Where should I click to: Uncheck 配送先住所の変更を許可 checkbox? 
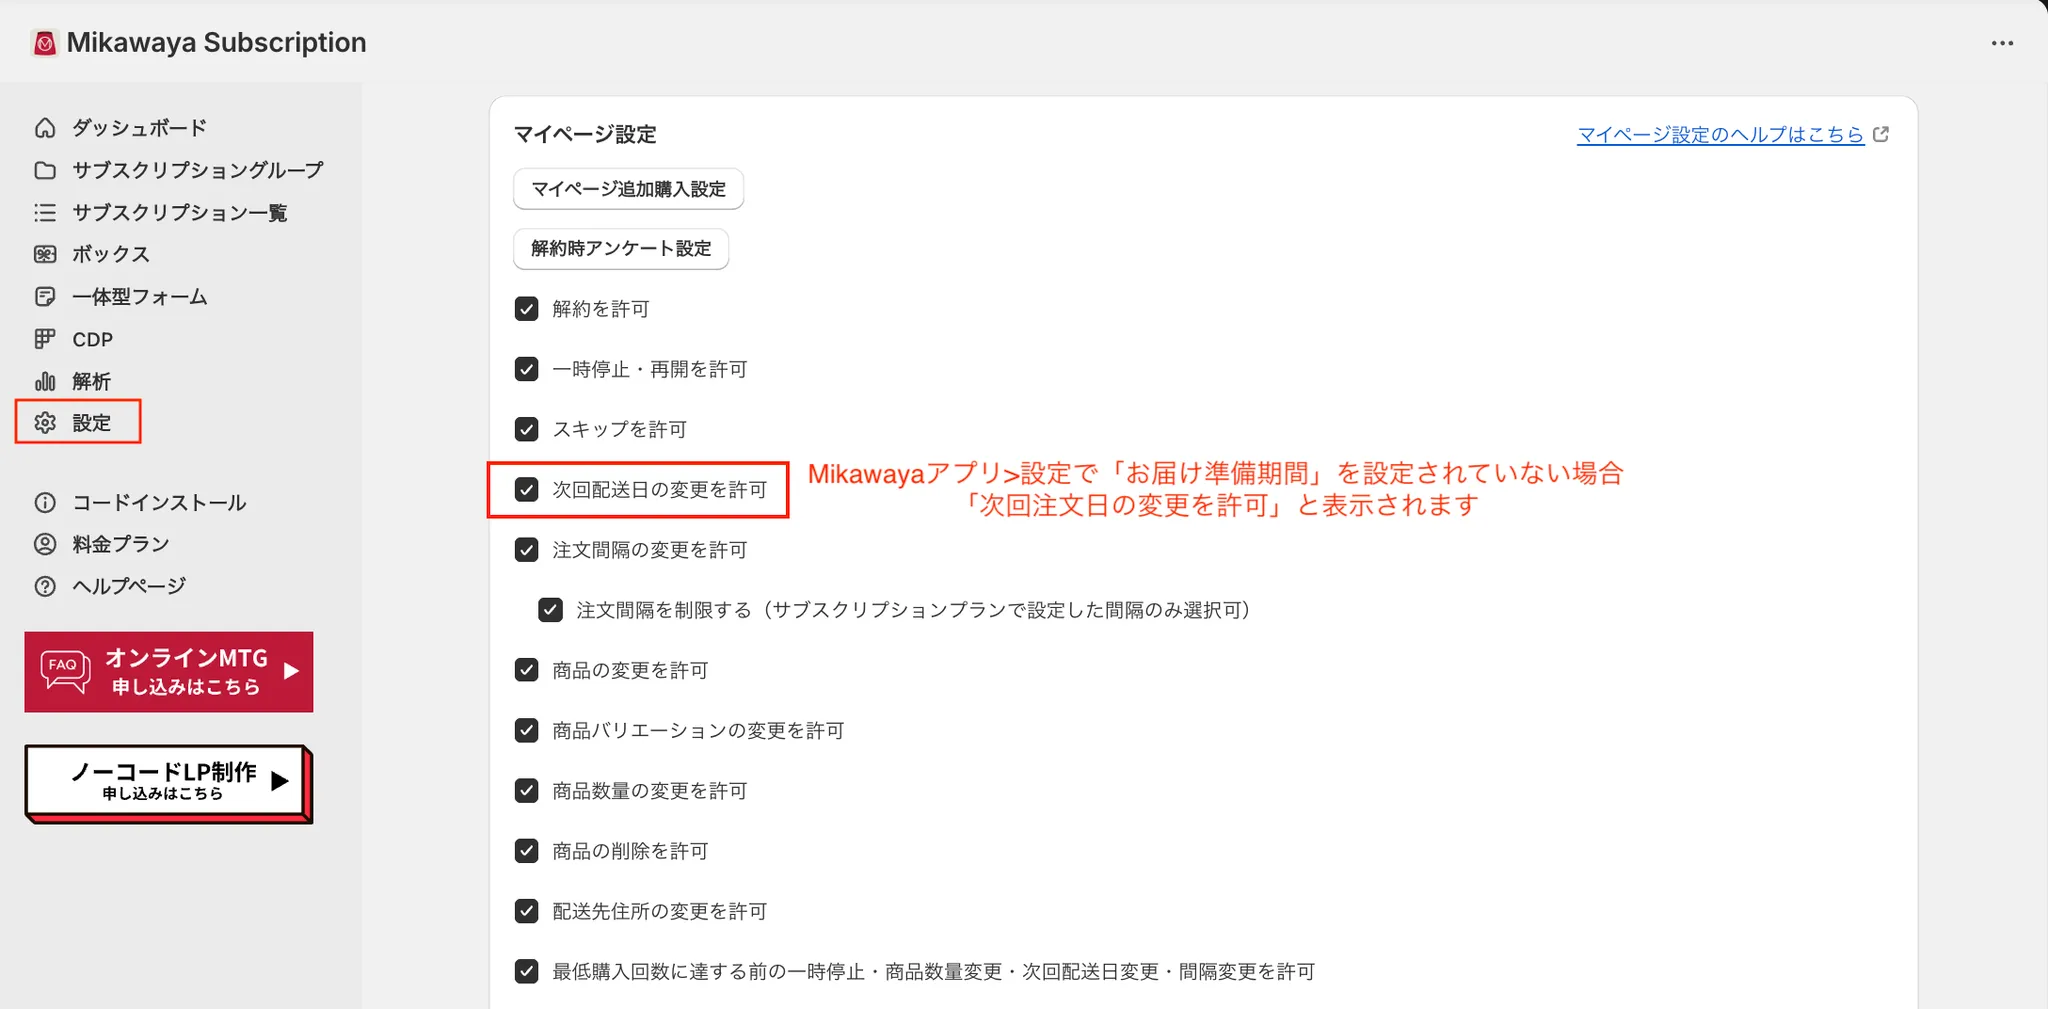(x=527, y=911)
